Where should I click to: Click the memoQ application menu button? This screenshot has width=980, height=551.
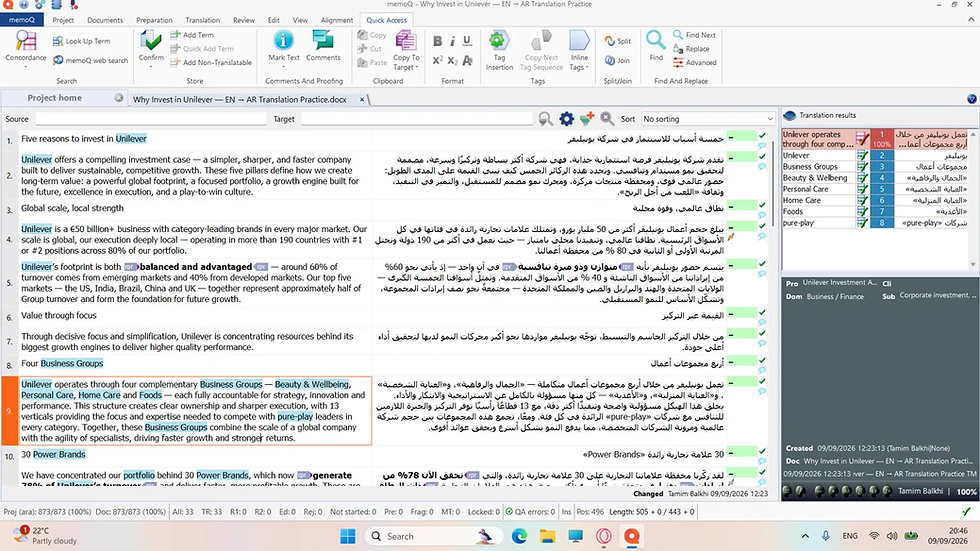click(x=22, y=20)
